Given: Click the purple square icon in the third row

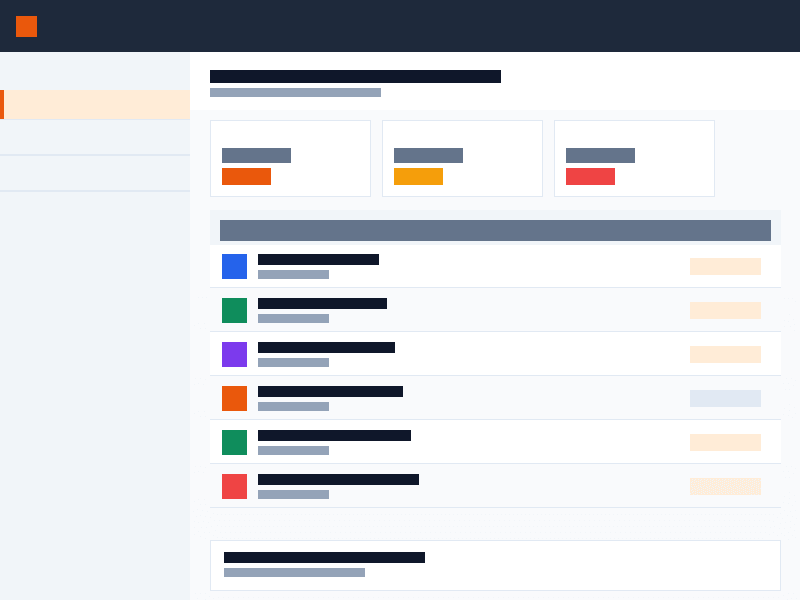Looking at the screenshot, I should click(234, 354).
